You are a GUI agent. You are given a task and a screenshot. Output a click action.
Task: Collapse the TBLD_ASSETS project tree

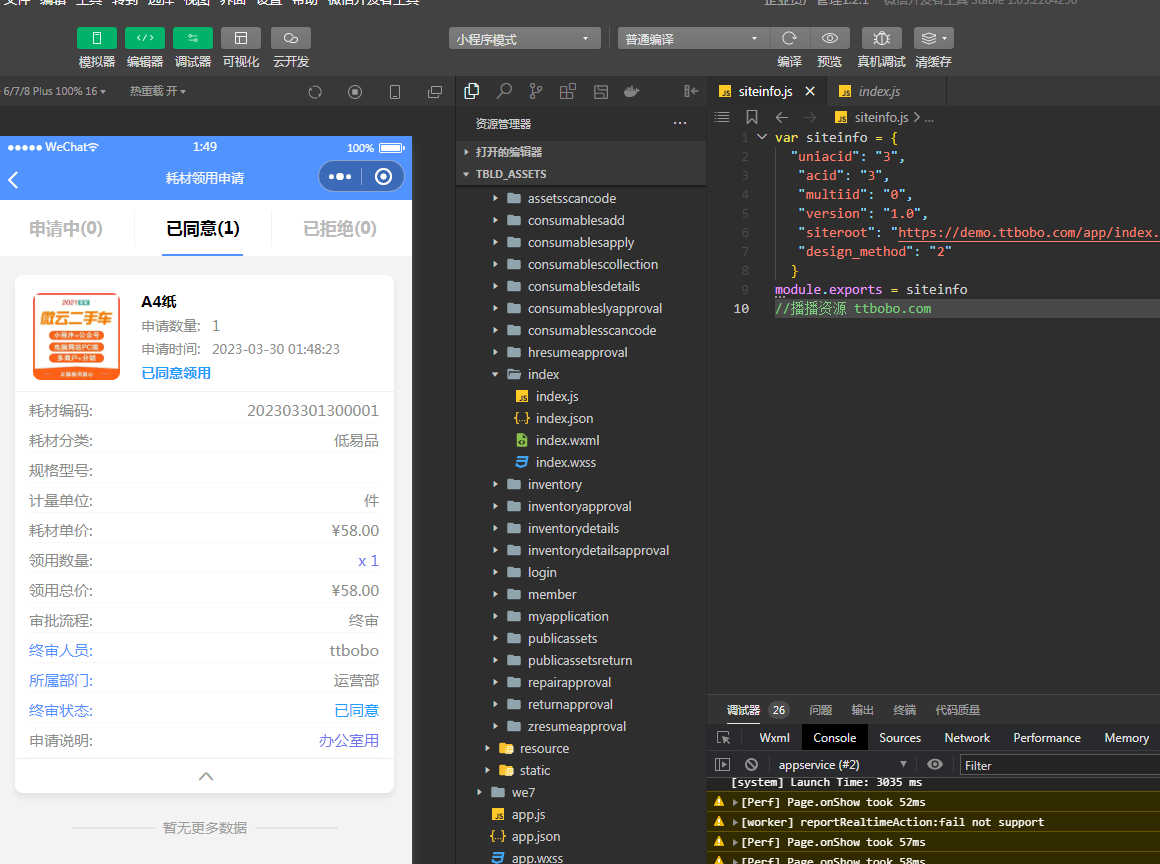pyautogui.click(x=580, y=174)
